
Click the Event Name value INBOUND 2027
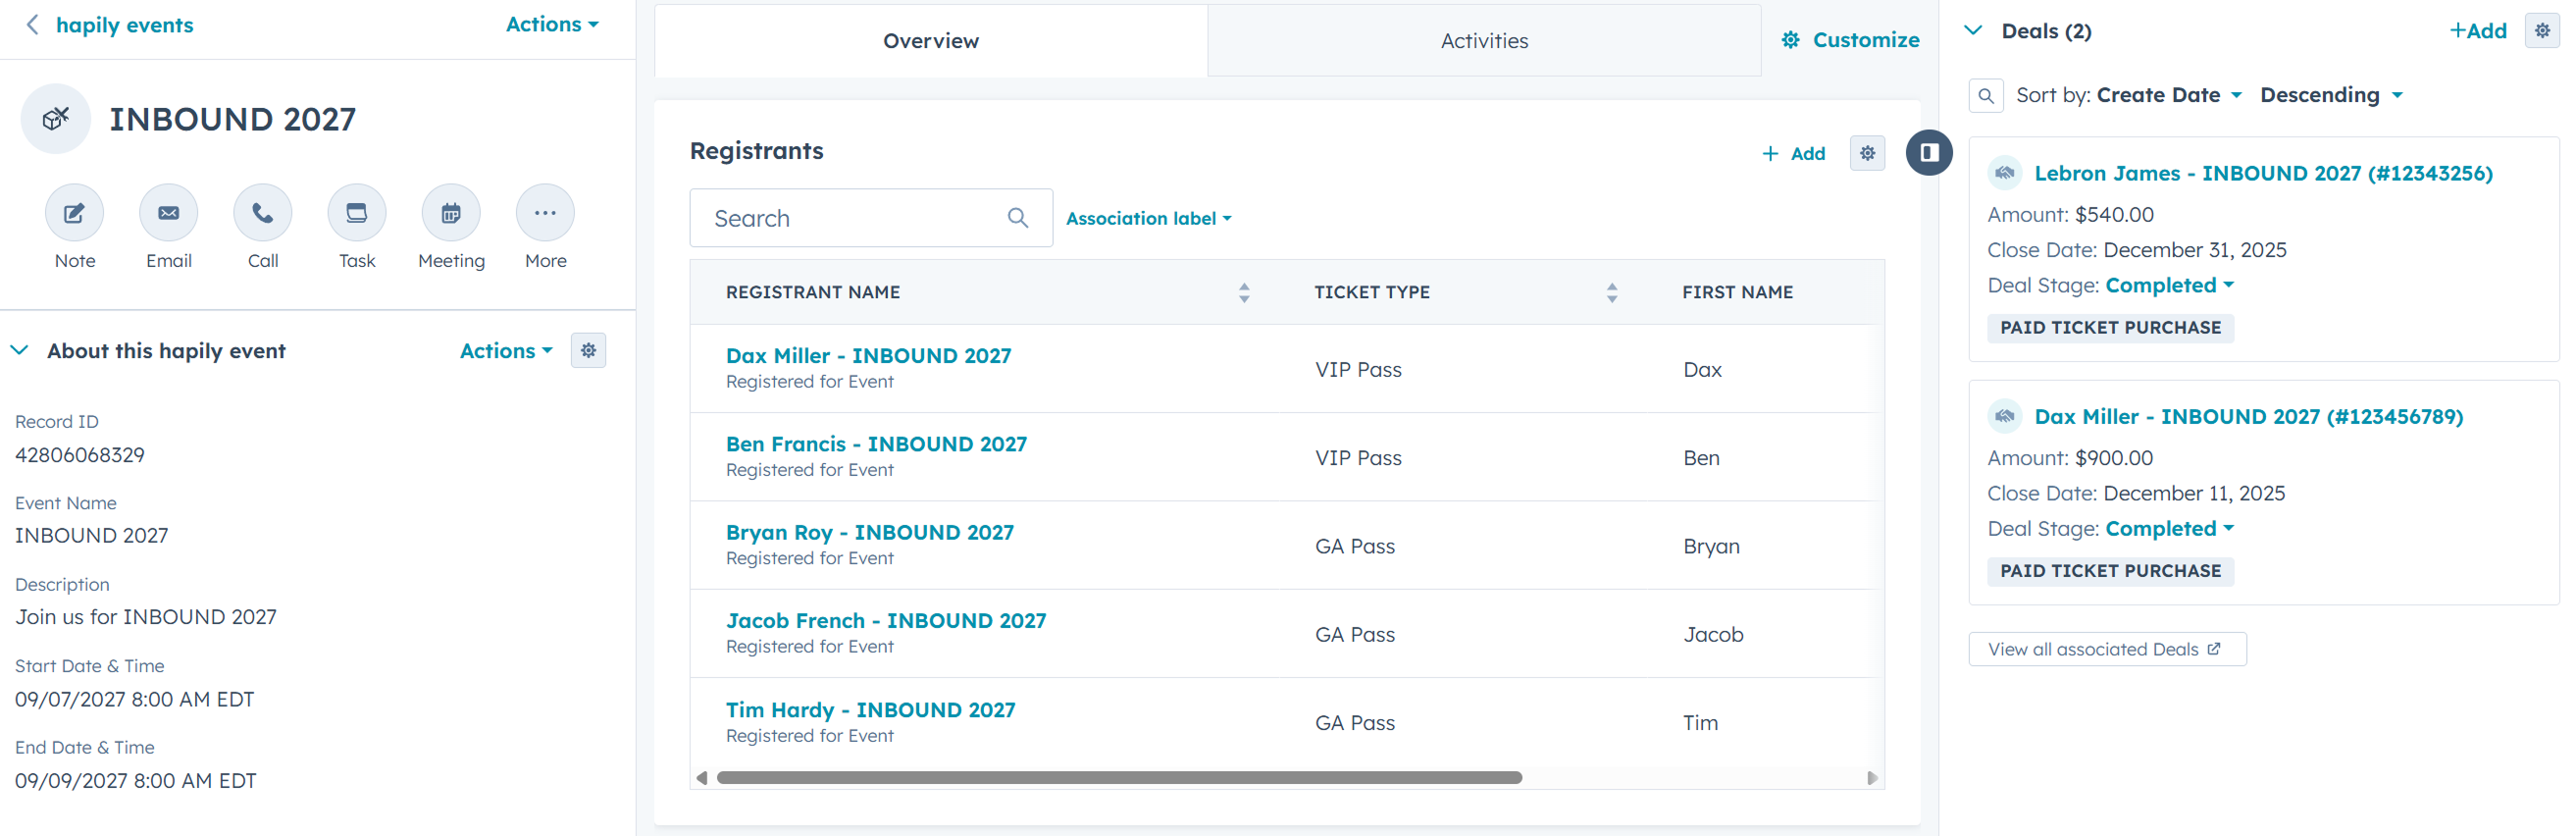92,536
